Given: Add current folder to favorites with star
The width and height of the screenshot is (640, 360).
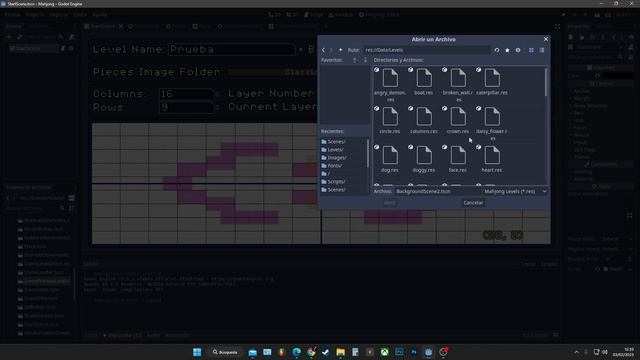Looking at the screenshot, I should point(507,50).
